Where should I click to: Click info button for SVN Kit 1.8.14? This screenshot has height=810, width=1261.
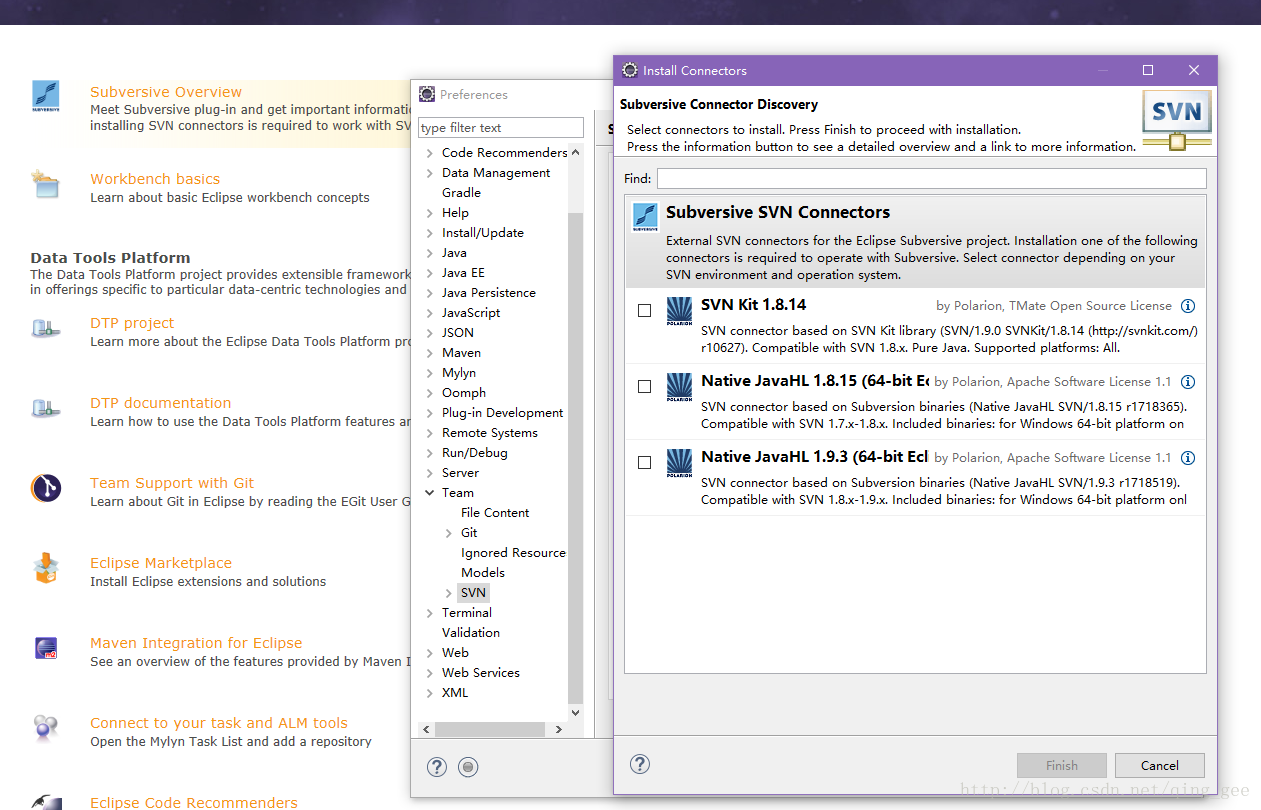(x=1188, y=306)
